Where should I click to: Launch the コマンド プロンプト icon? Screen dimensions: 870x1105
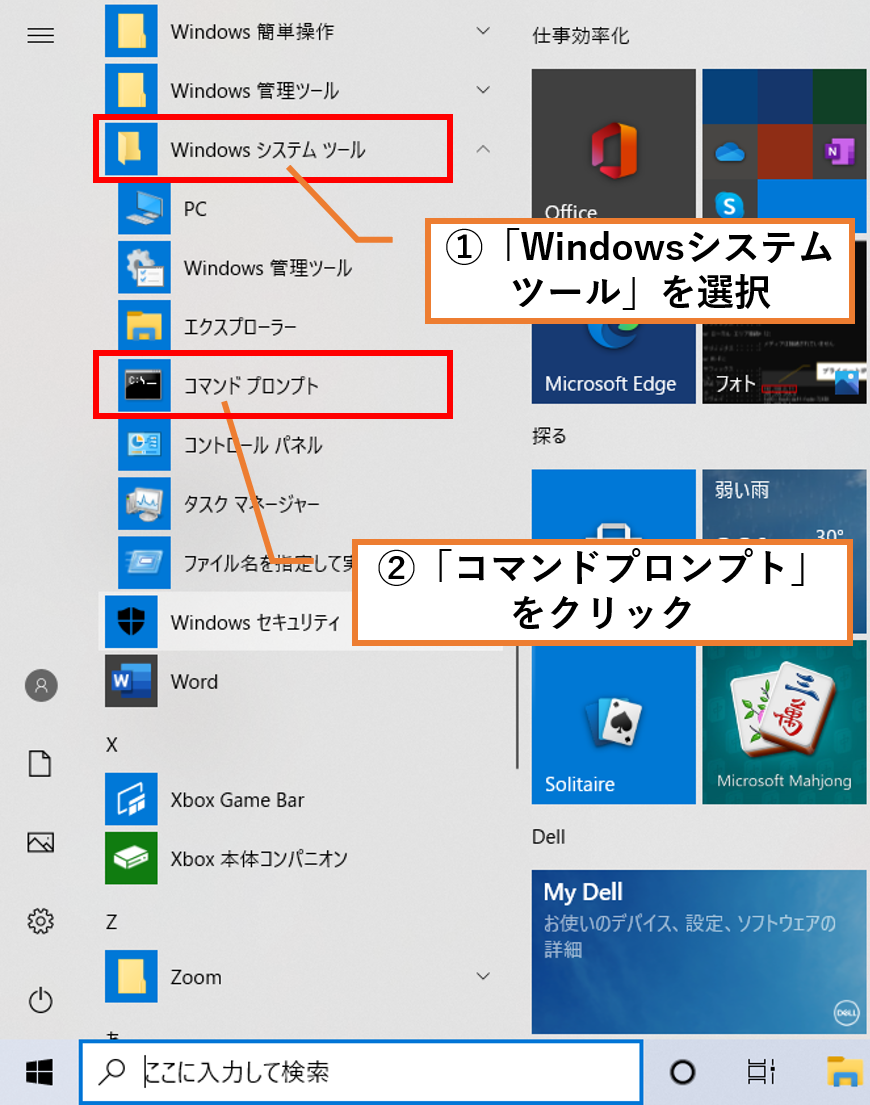[144, 385]
